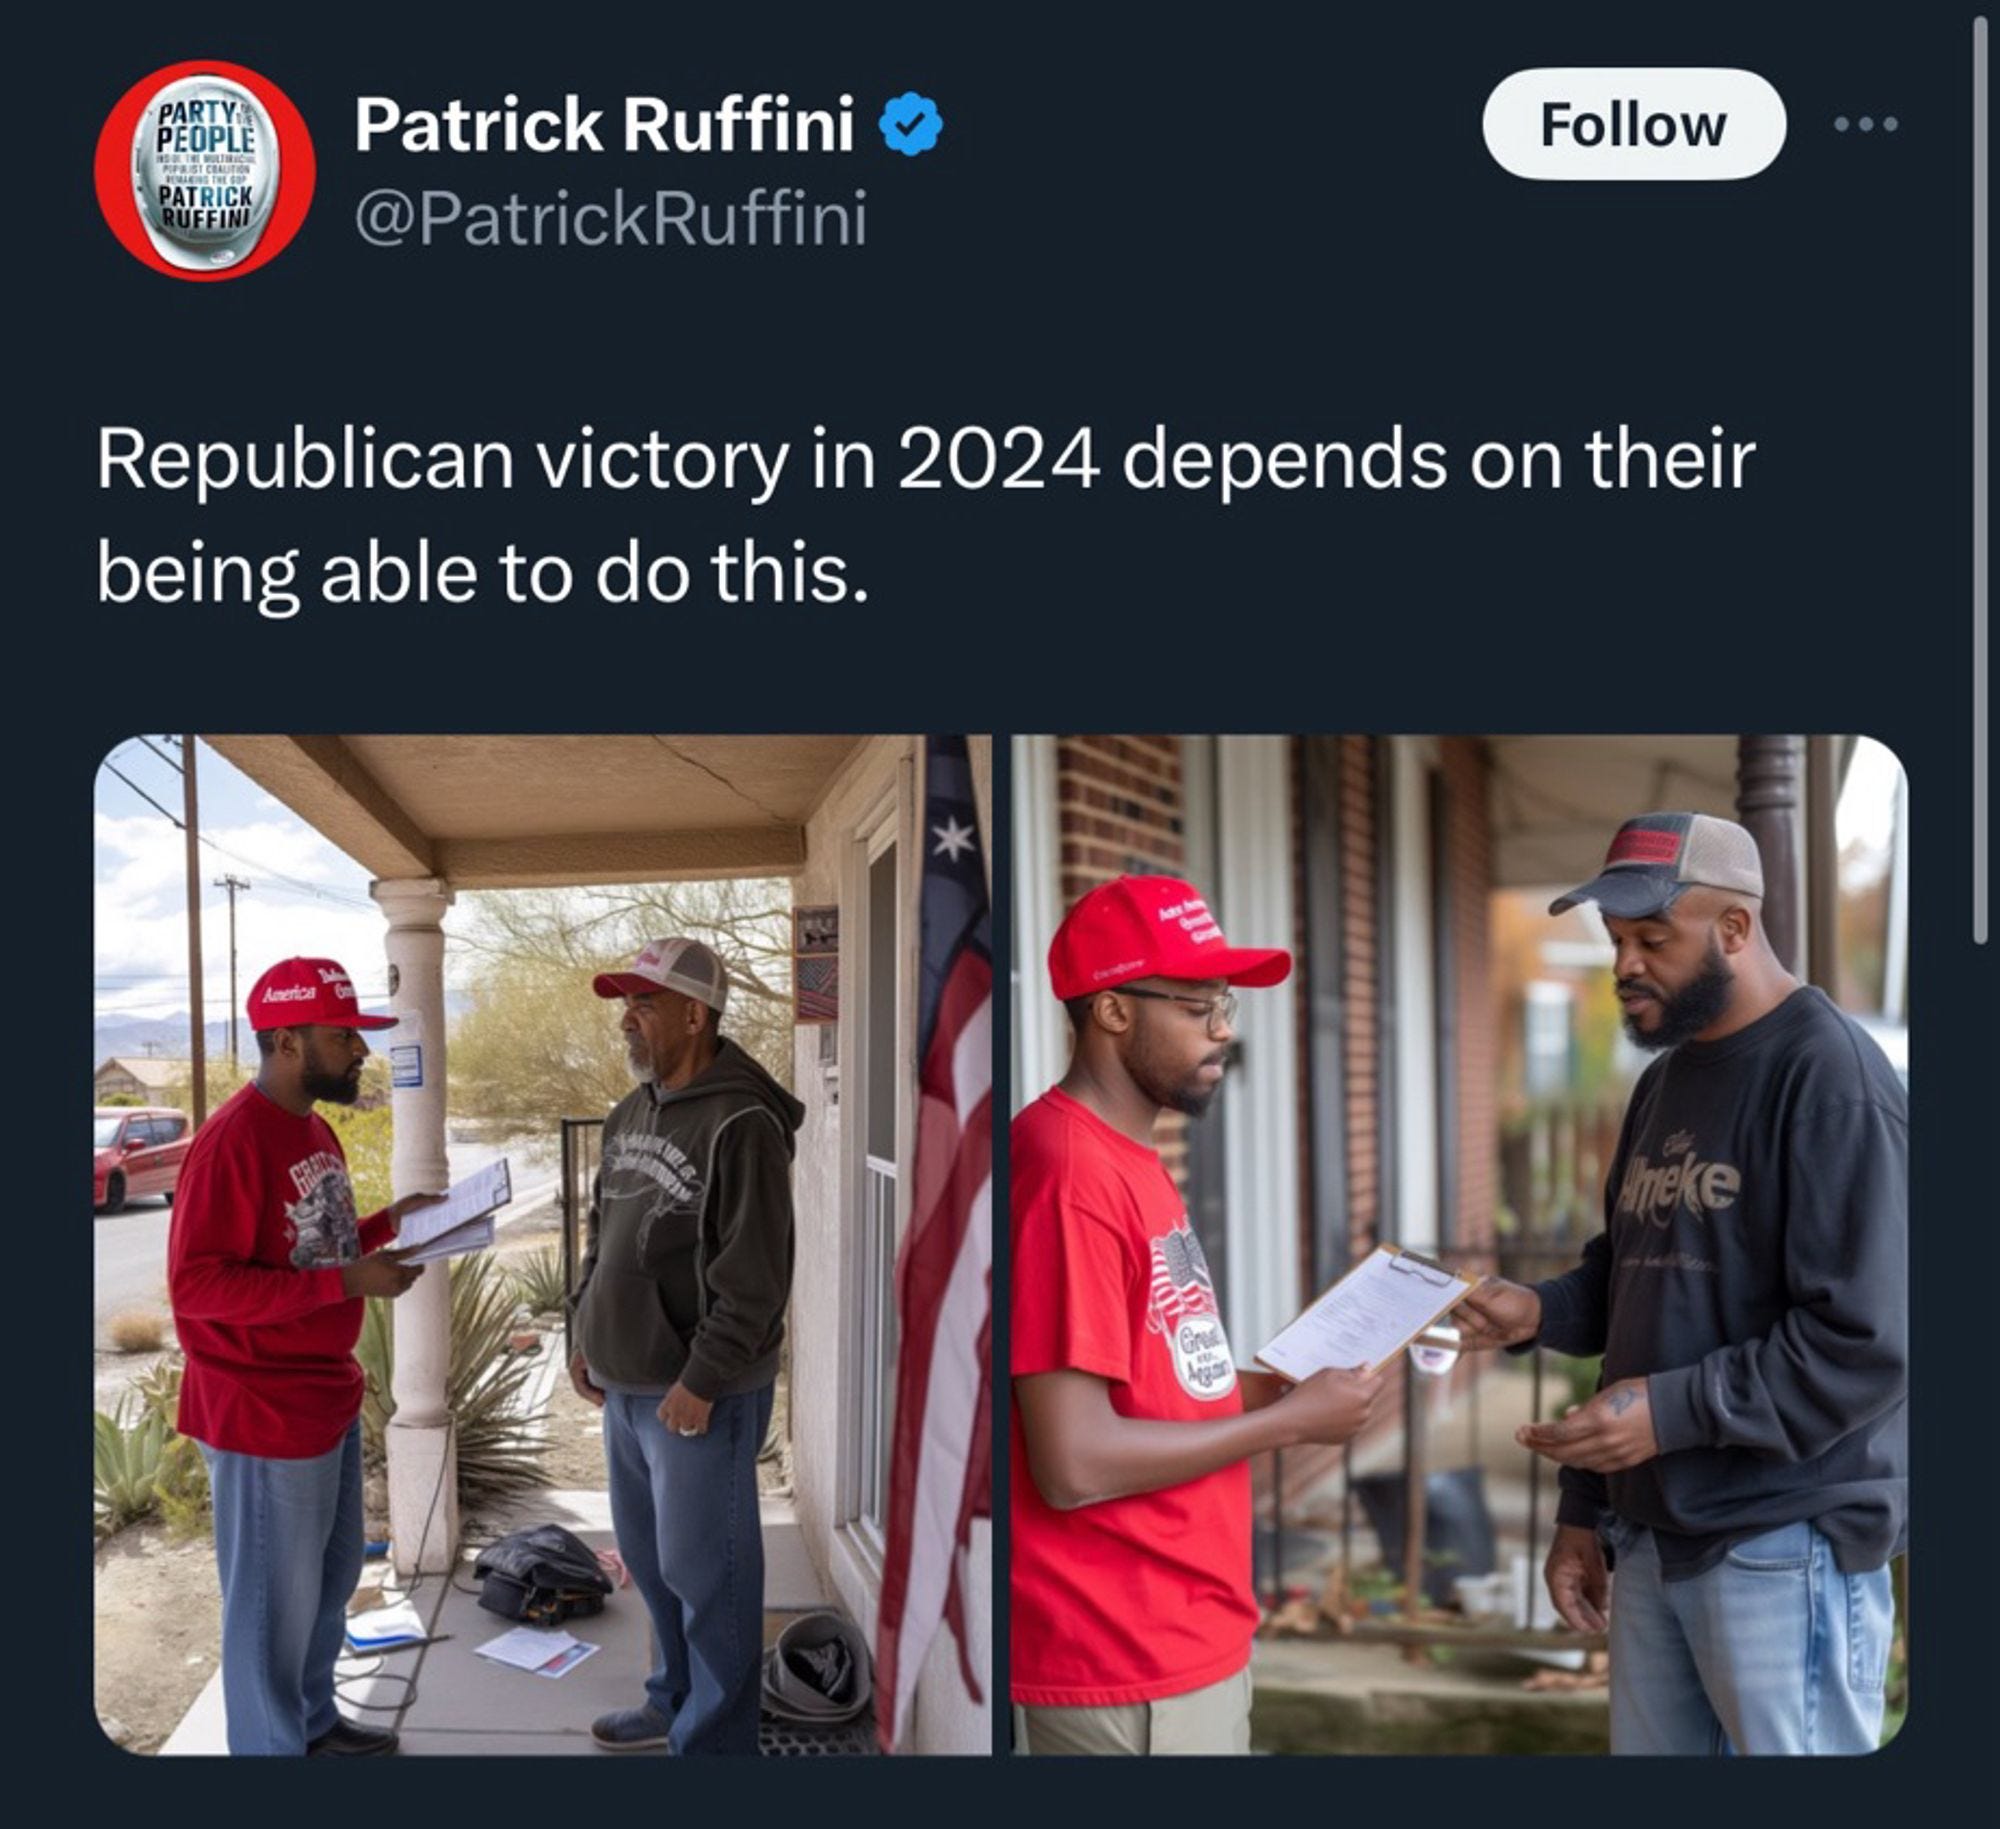Click the vertical scrollbar on the right edge
The height and width of the screenshot is (1829, 2000).
click(x=1980, y=480)
